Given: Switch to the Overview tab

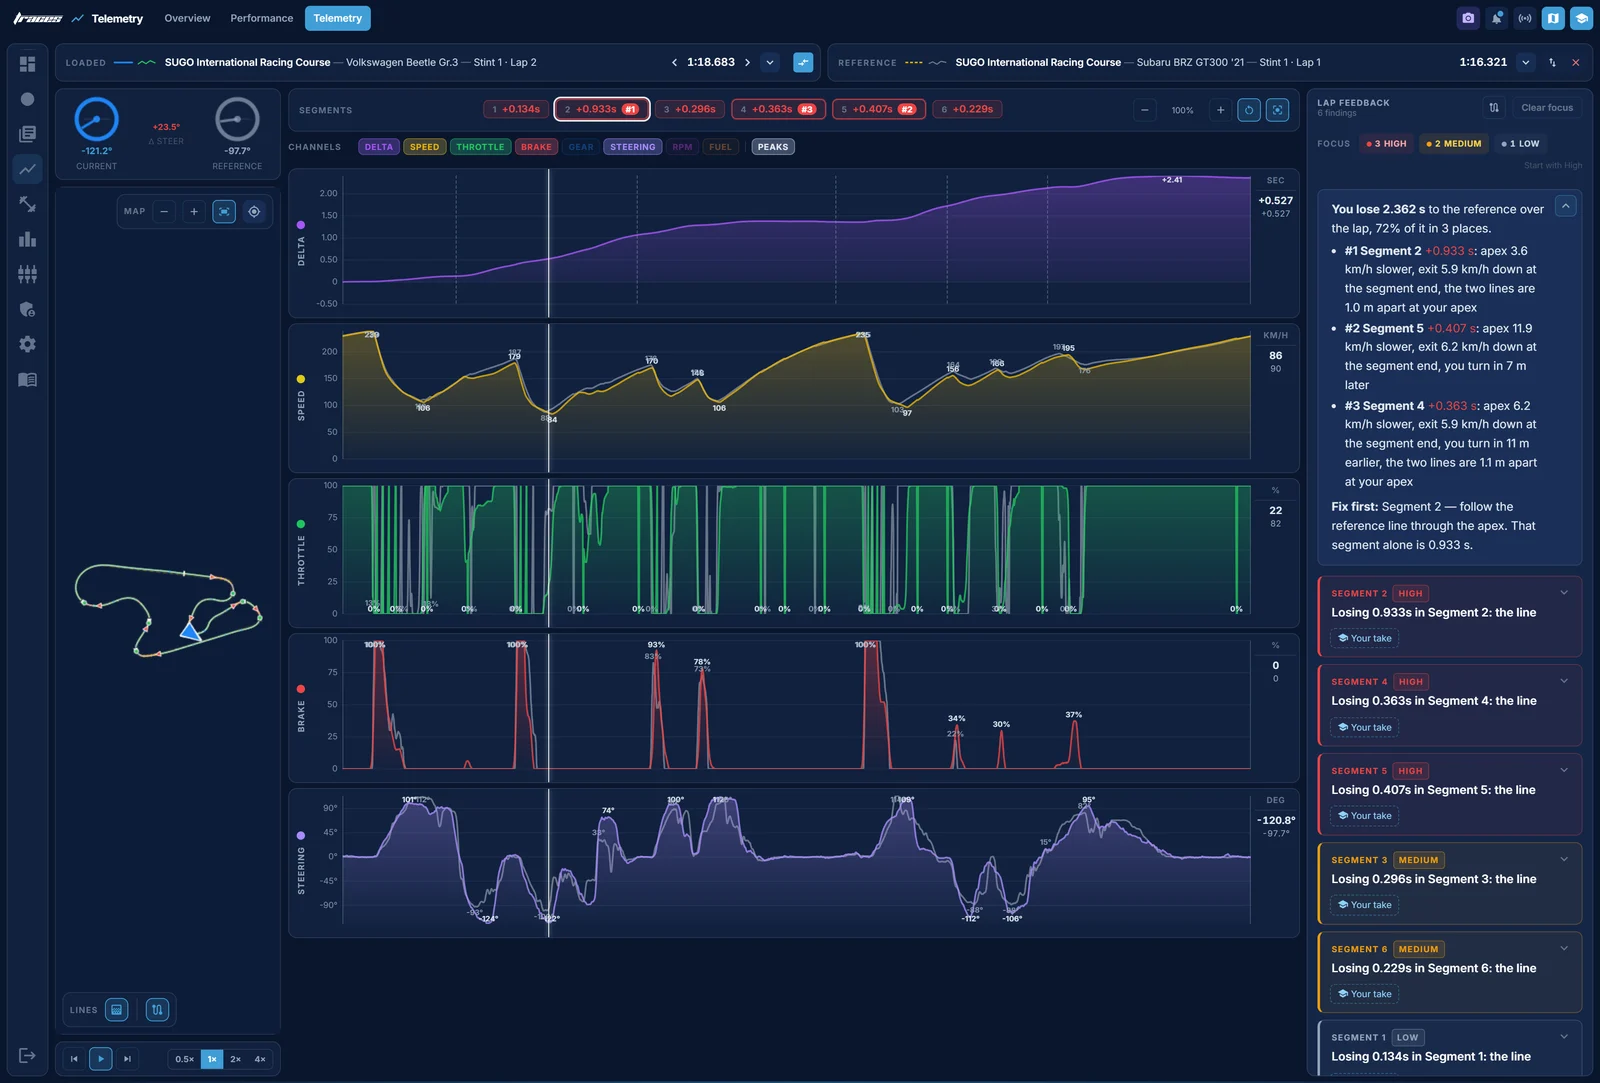Looking at the screenshot, I should (187, 18).
